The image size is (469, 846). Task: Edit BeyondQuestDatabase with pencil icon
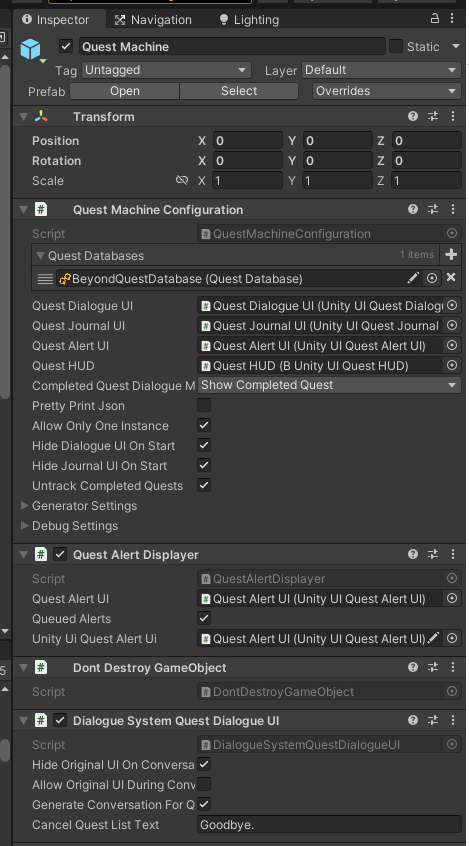pos(413,278)
